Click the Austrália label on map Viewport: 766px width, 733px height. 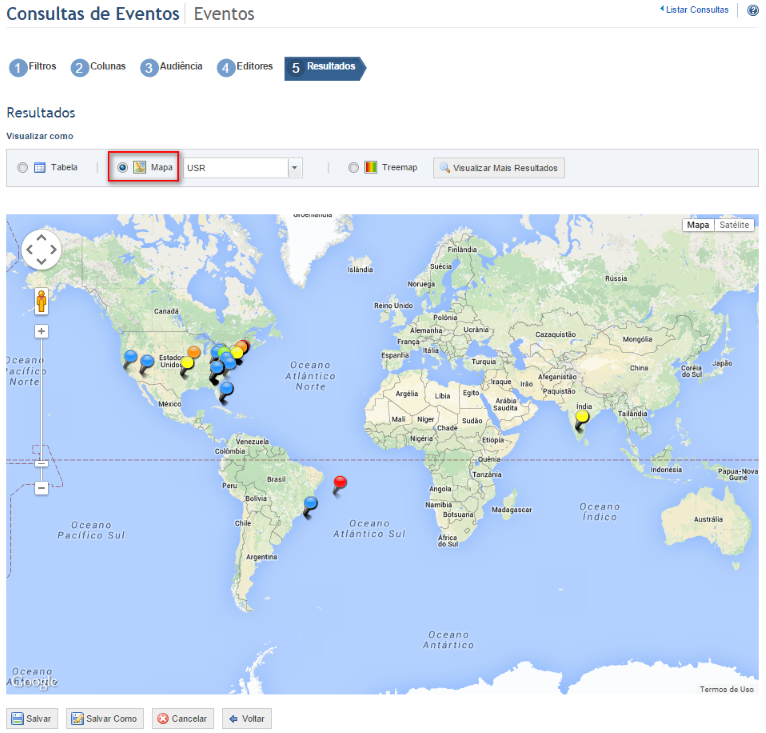tap(708, 519)
